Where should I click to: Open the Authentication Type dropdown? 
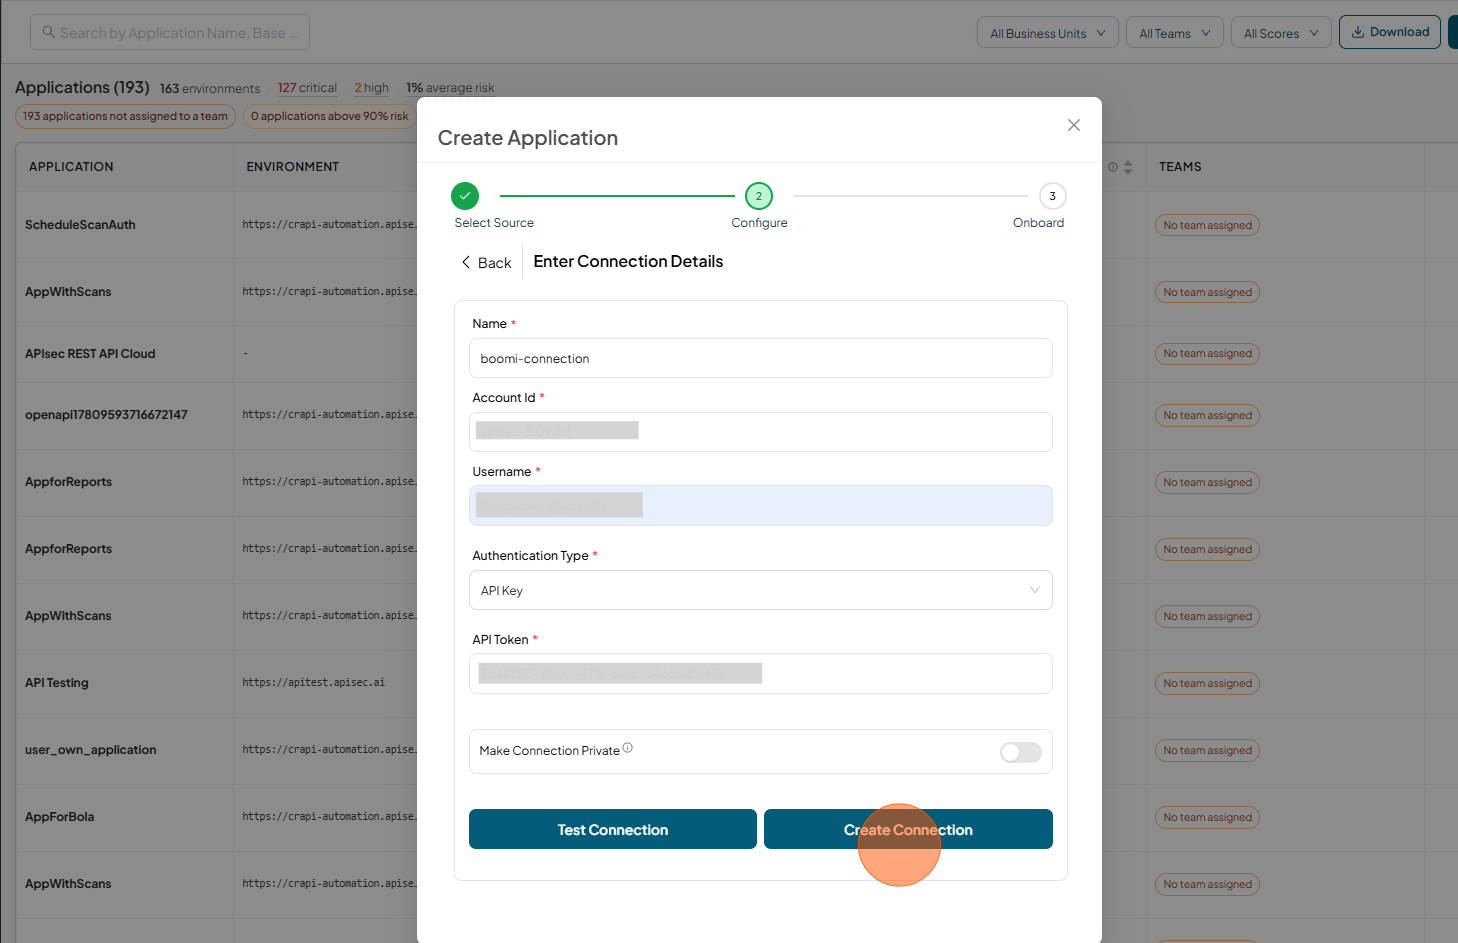pos(760,590)
